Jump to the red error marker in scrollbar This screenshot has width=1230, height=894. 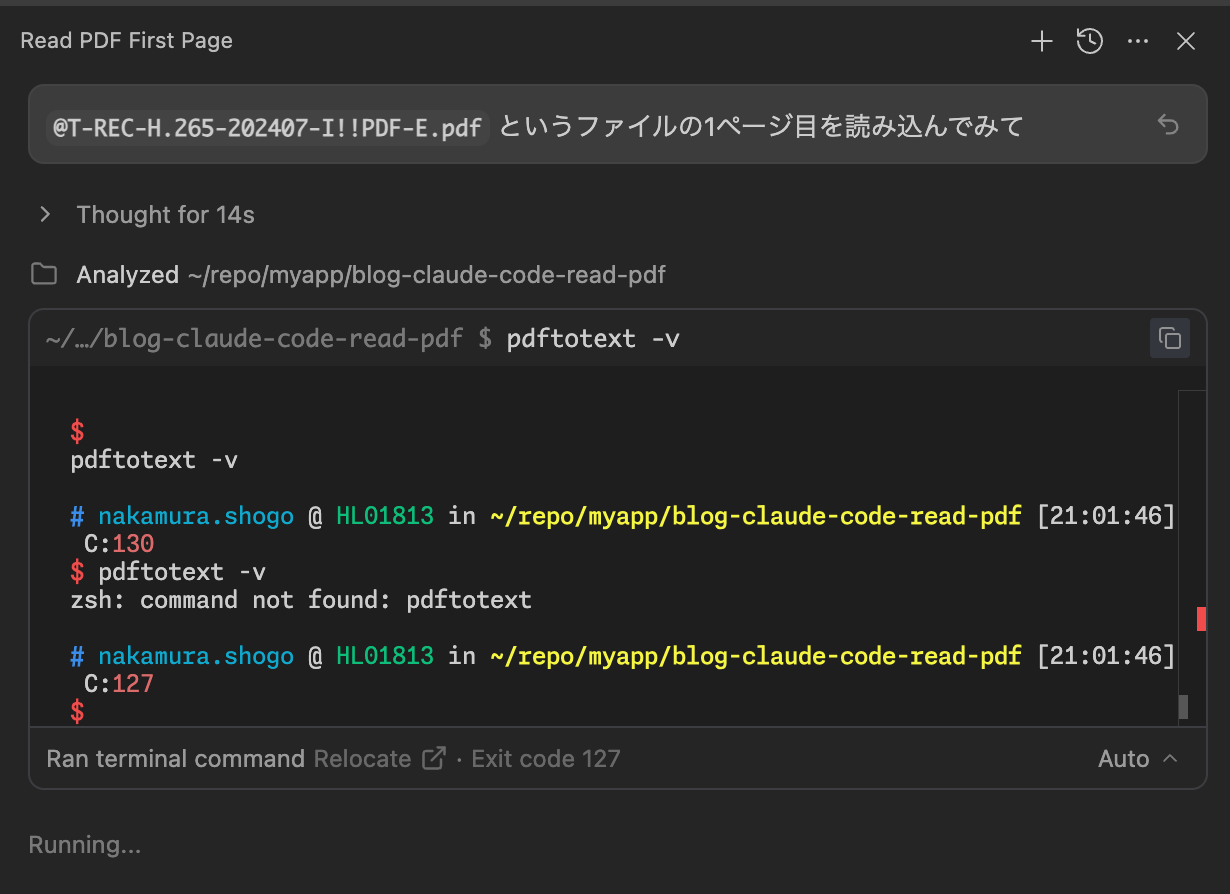click(x=1201, y=619)
